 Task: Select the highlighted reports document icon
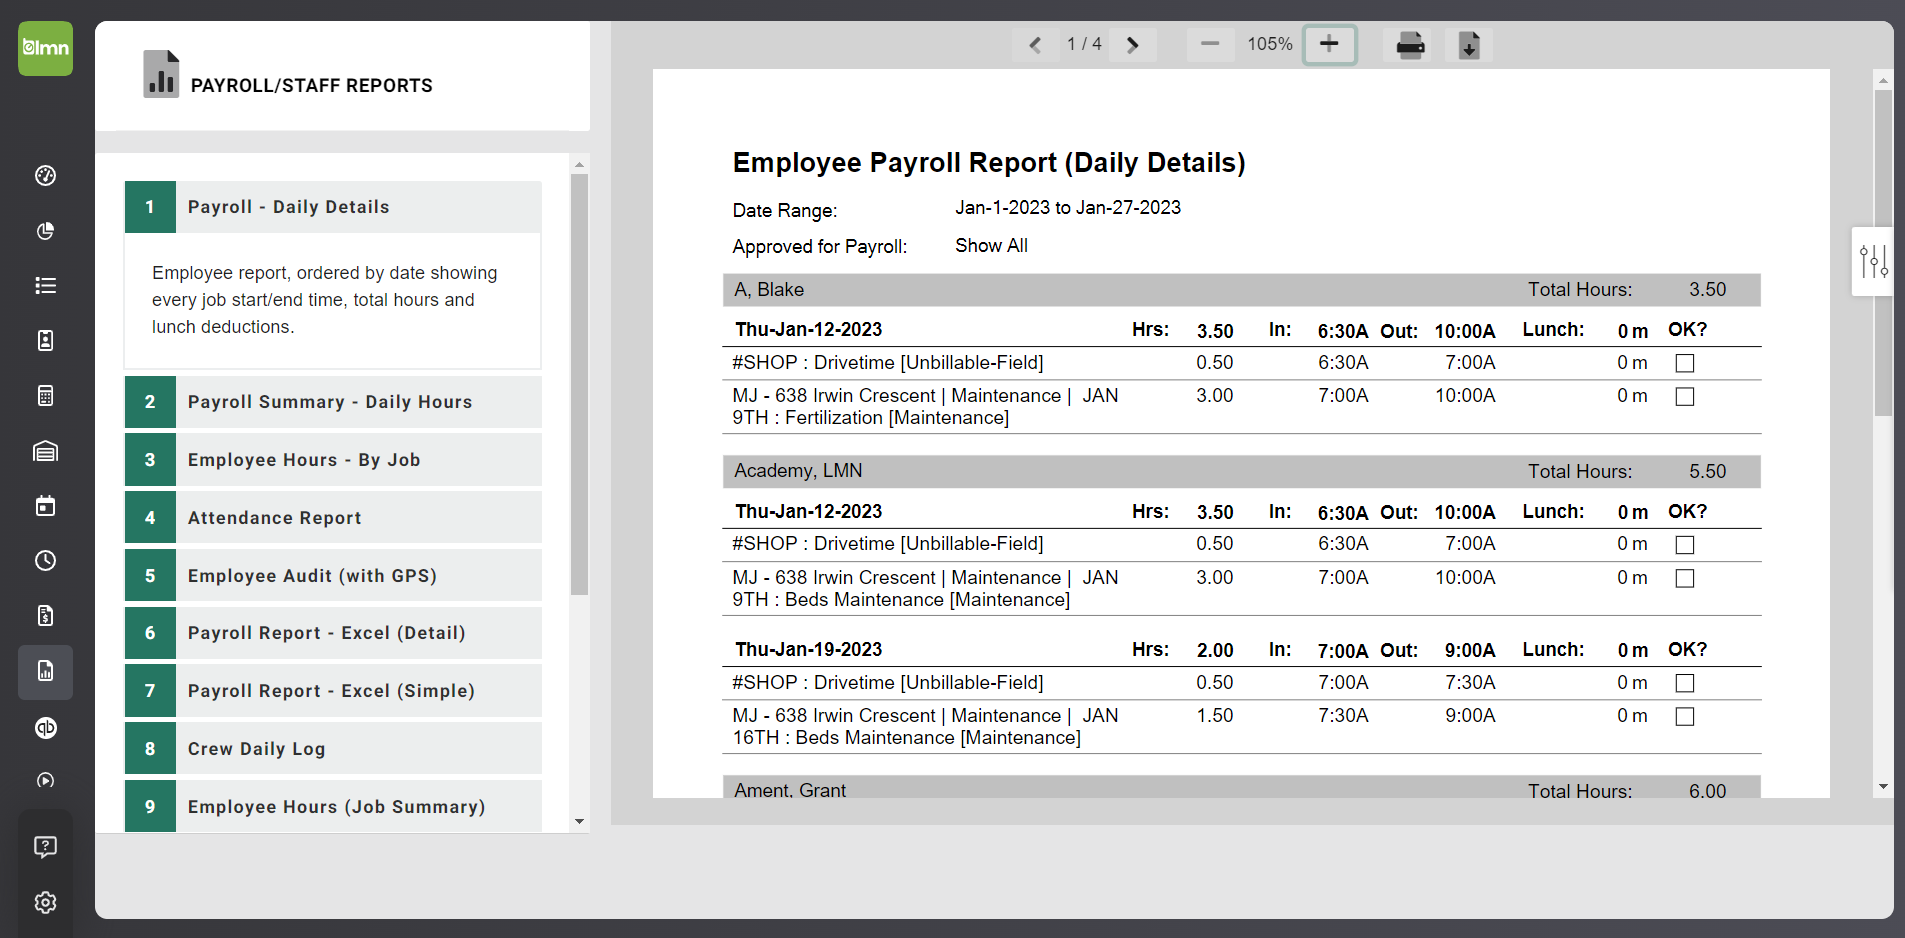coord(45,671)
